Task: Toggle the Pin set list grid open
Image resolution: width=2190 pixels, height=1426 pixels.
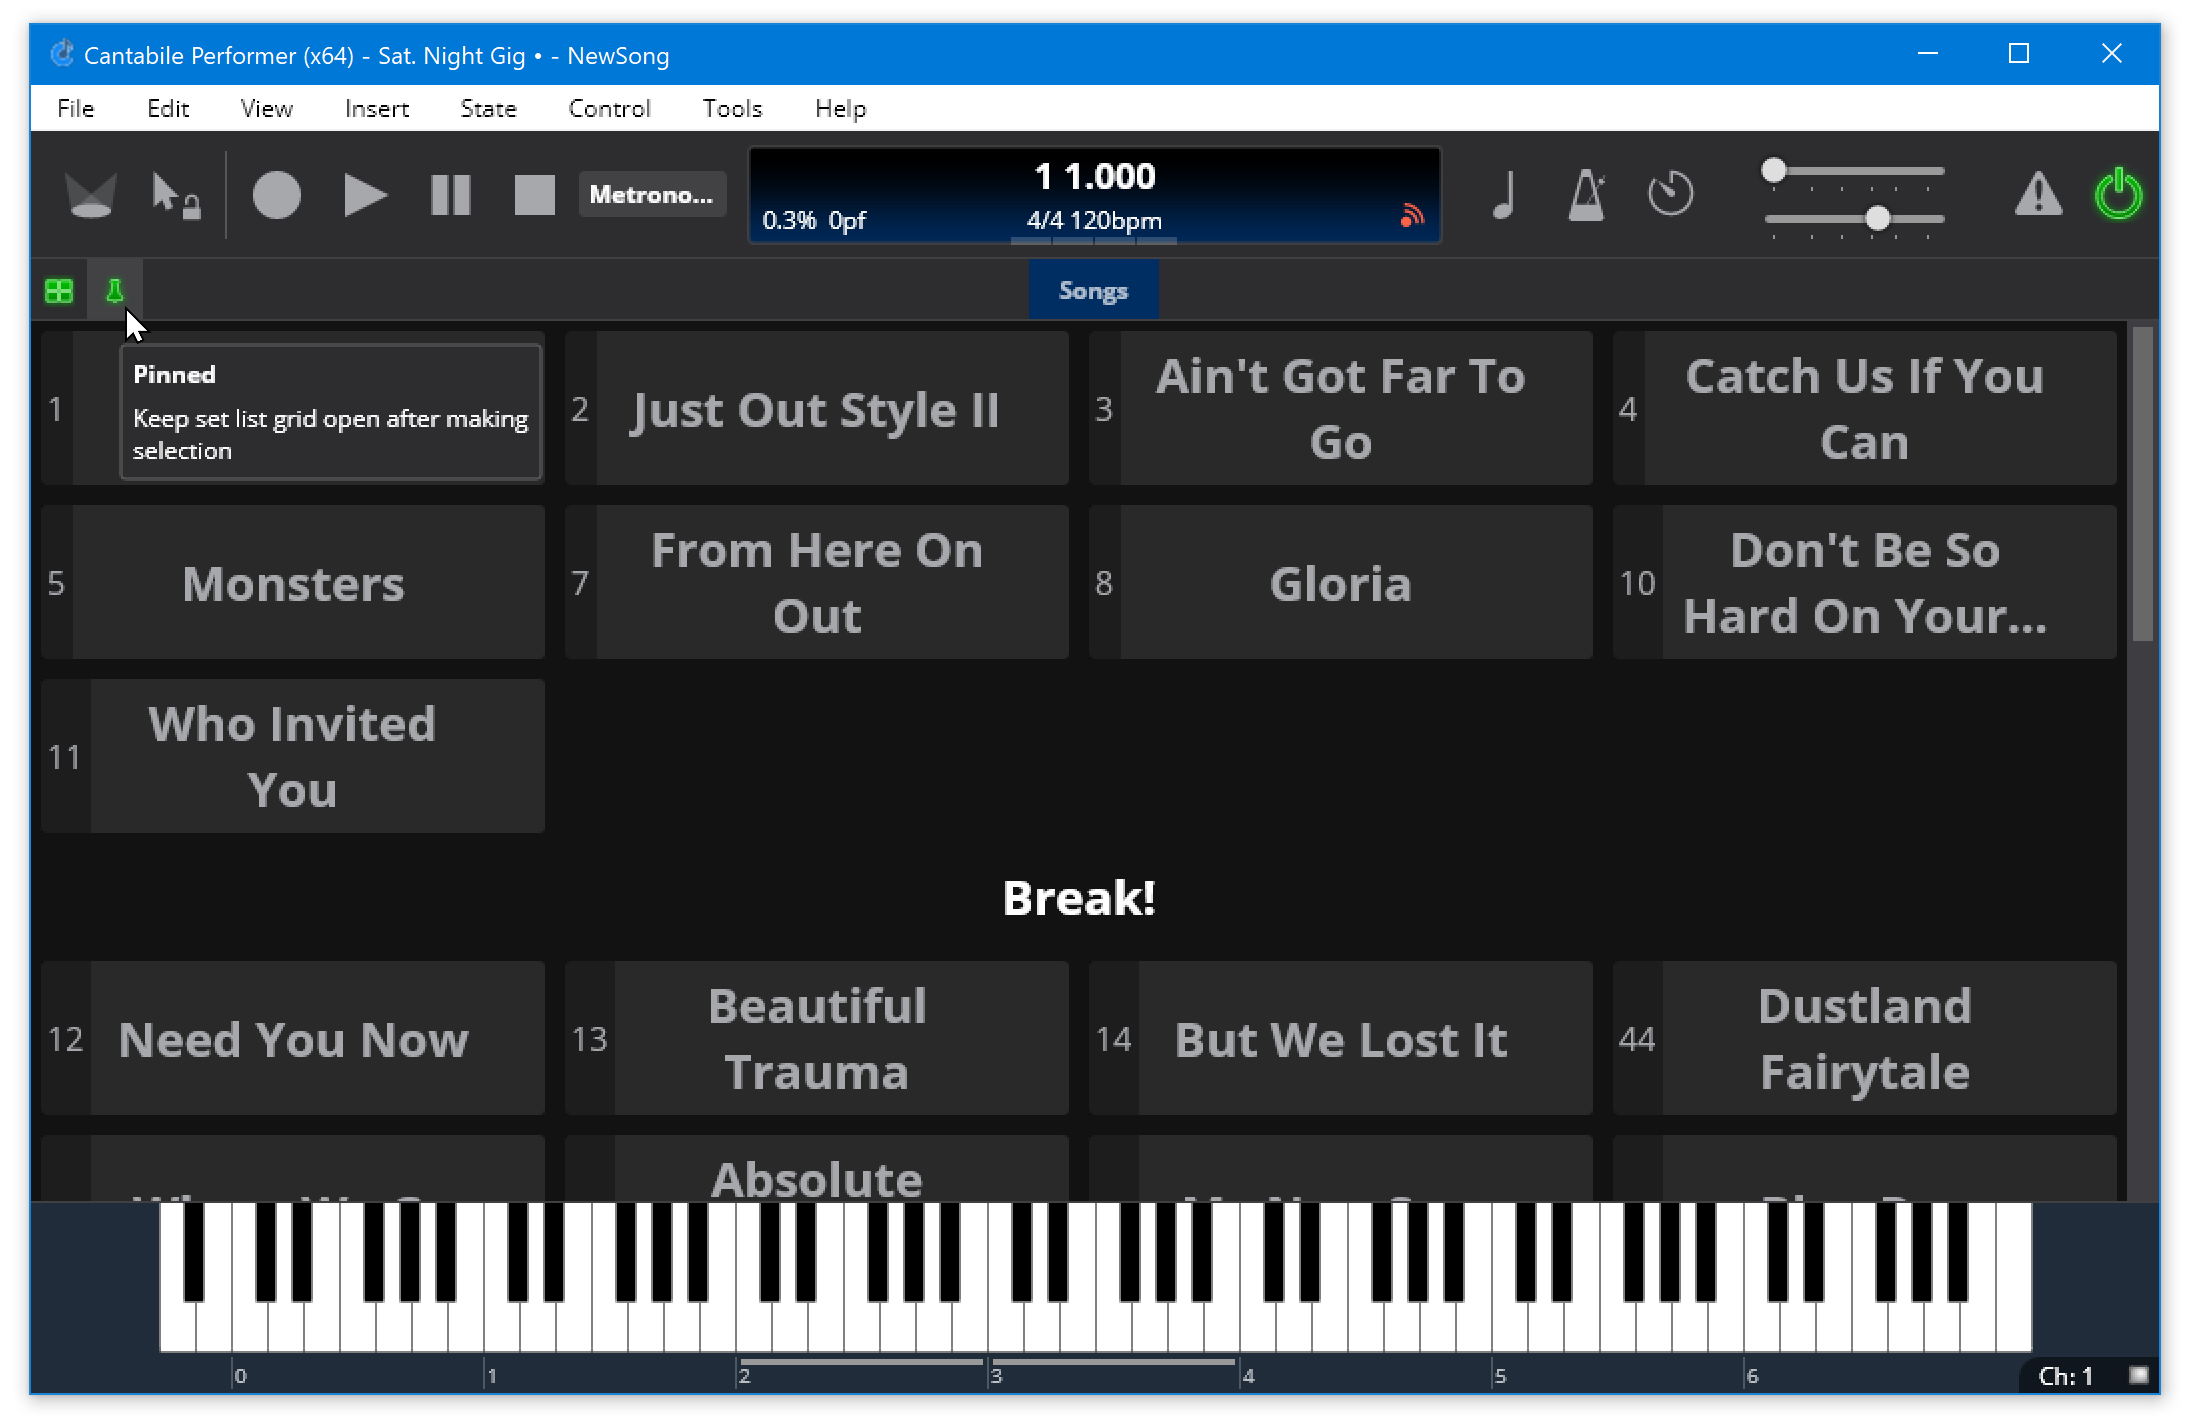Action: coord(117,291)
